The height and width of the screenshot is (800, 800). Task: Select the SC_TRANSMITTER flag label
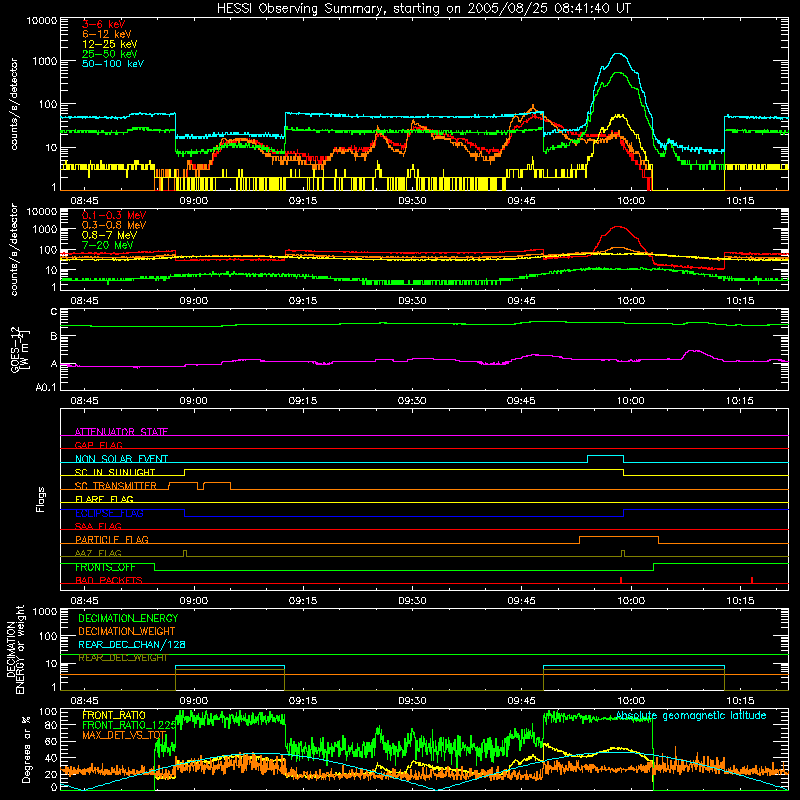(115, 485)
